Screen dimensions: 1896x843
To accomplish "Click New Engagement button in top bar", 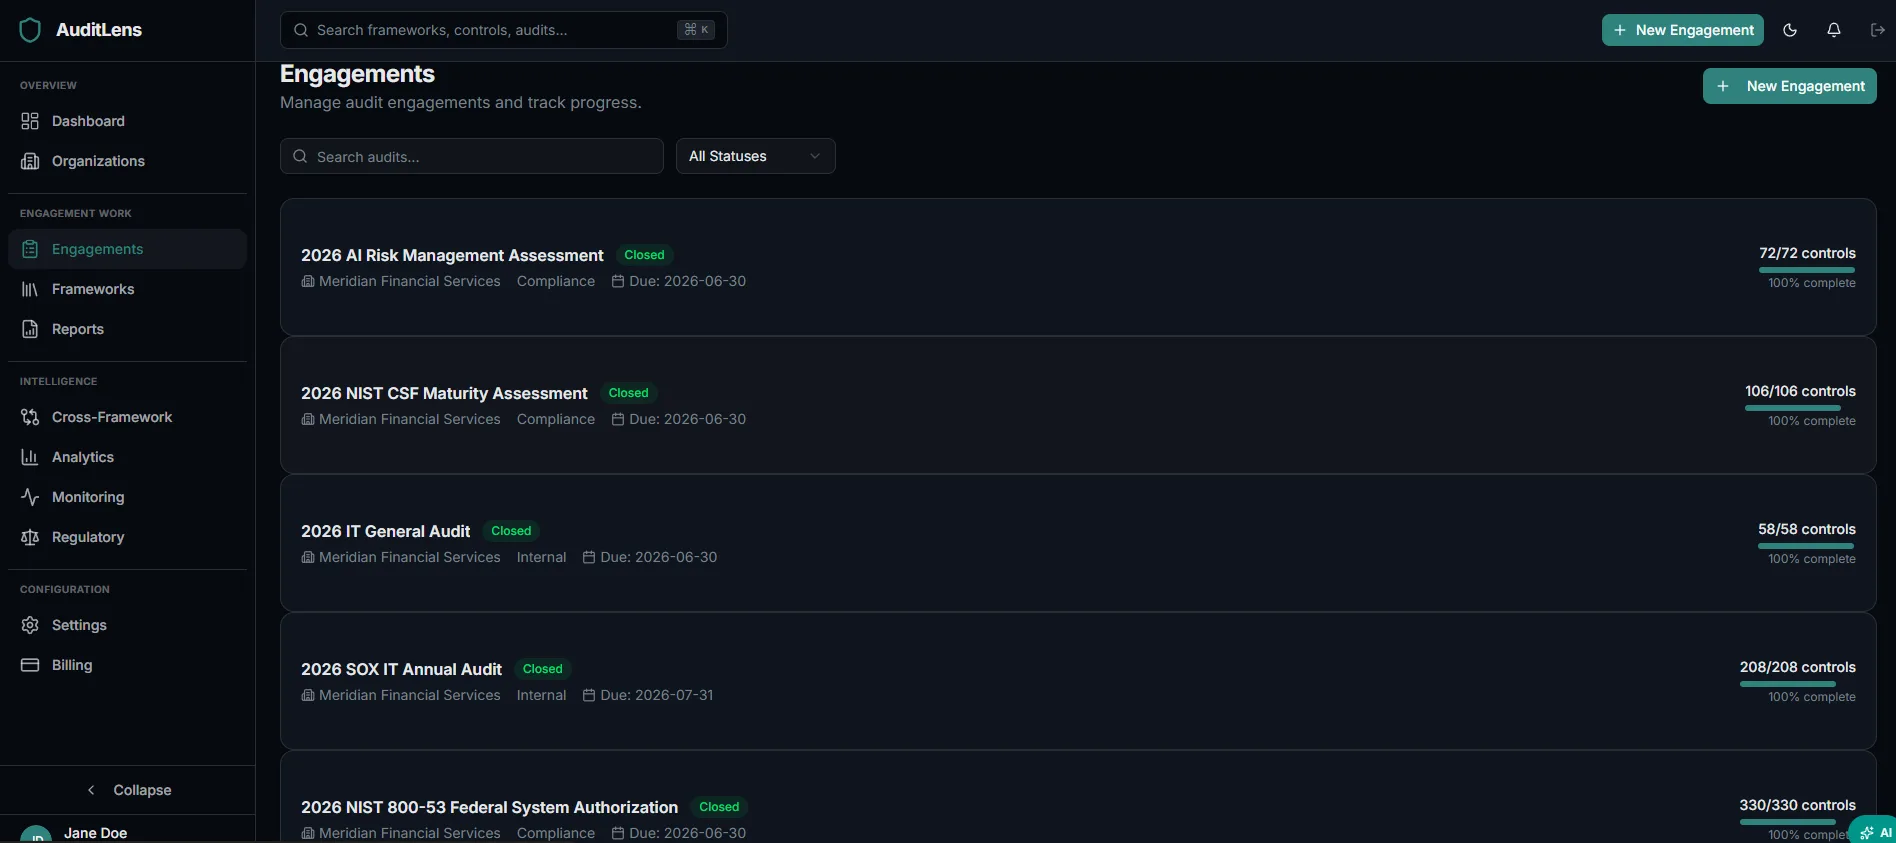I will 1683,30.
